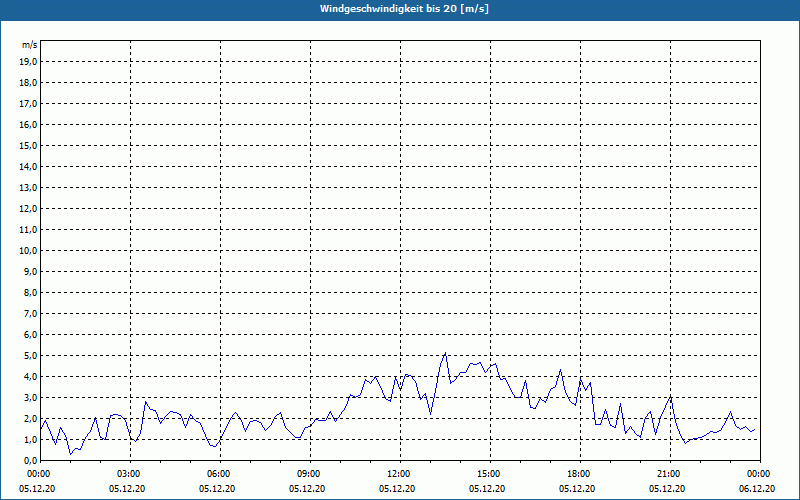Click the date label beneath 12:00
The height and width of the screenshot is (500, 800).
[x=399, y=488]
